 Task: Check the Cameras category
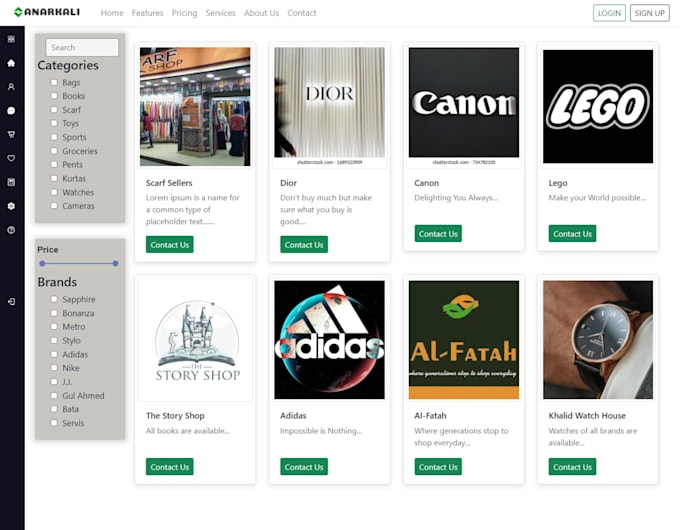54,206
